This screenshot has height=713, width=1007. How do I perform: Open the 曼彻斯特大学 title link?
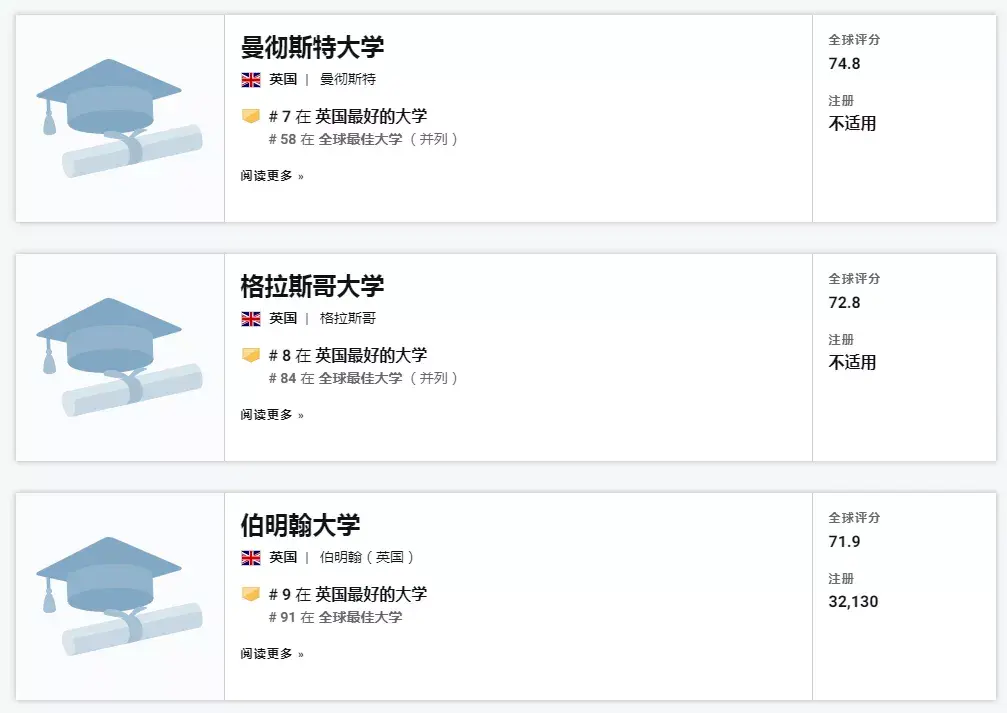[312, 48]
